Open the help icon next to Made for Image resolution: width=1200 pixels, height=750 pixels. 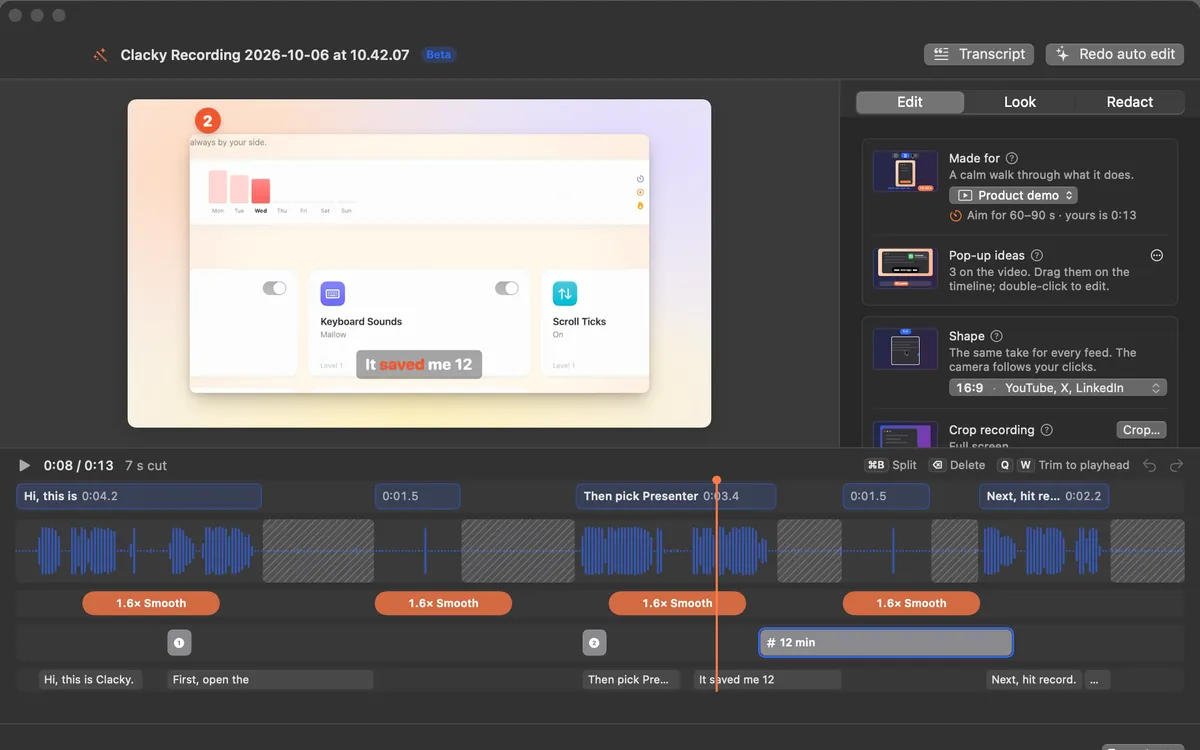coord(1012,158)
